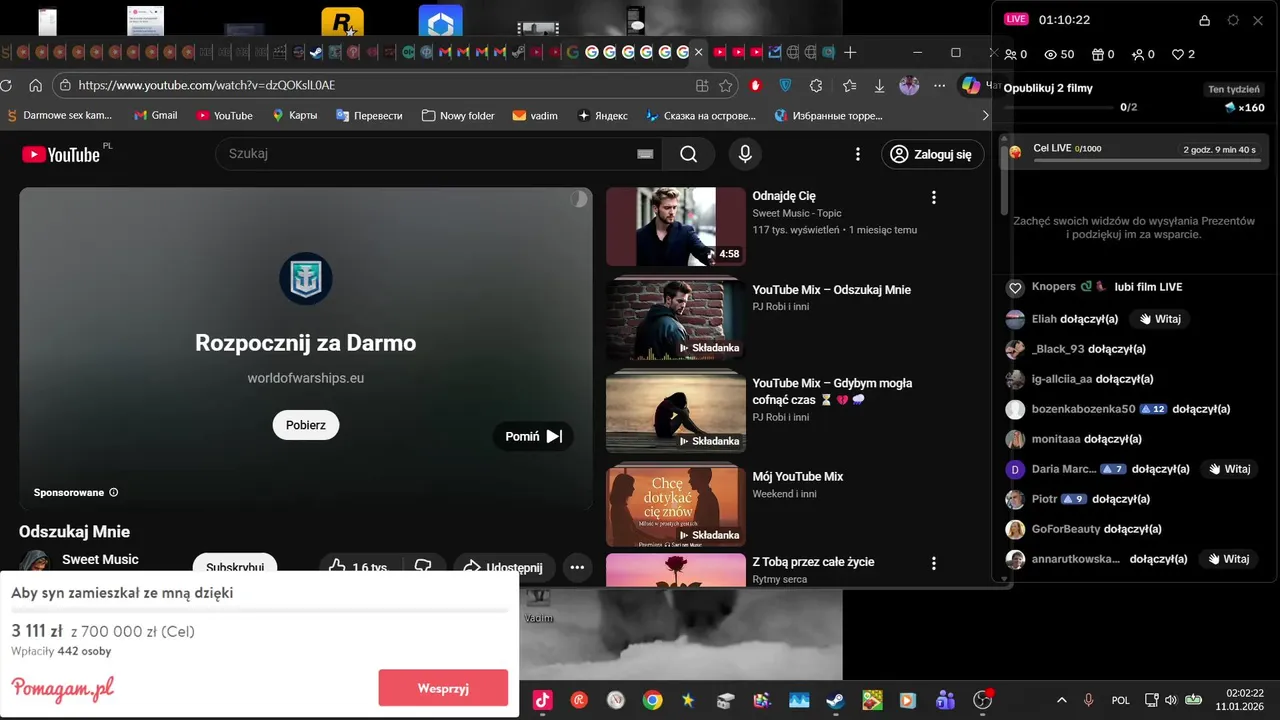Open YouTube bookmark in favorites bar
This screenshot has width=1280, height=720.
(x=225, y=116)
